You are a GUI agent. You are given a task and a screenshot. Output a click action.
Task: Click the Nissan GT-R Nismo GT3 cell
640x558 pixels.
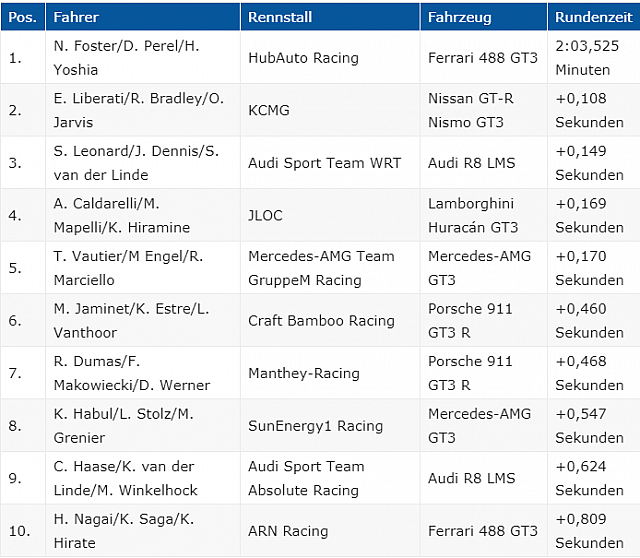[x=484, y=110]
